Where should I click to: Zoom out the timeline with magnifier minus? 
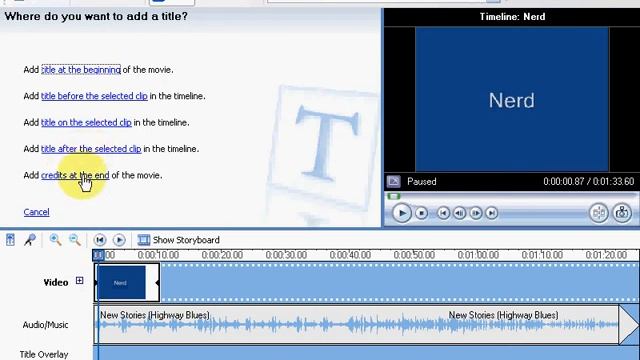click(x=75, y=240)
